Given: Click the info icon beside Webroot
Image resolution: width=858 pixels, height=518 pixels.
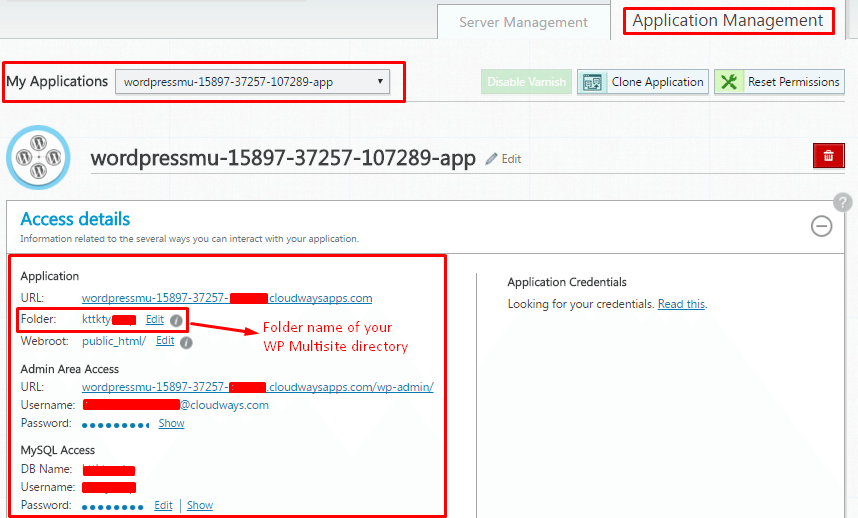Looking at the screenshot, I should point(186,343).
